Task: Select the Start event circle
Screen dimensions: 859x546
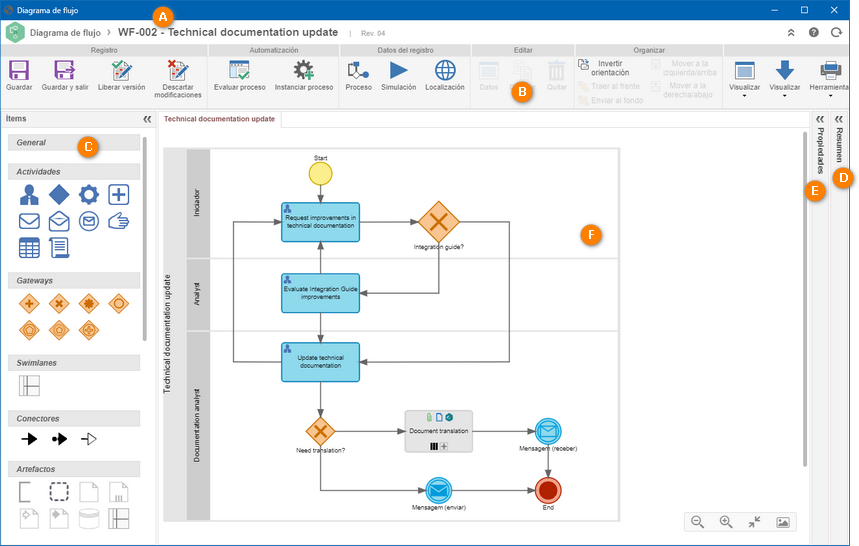Action: click(x=320, y=174)
